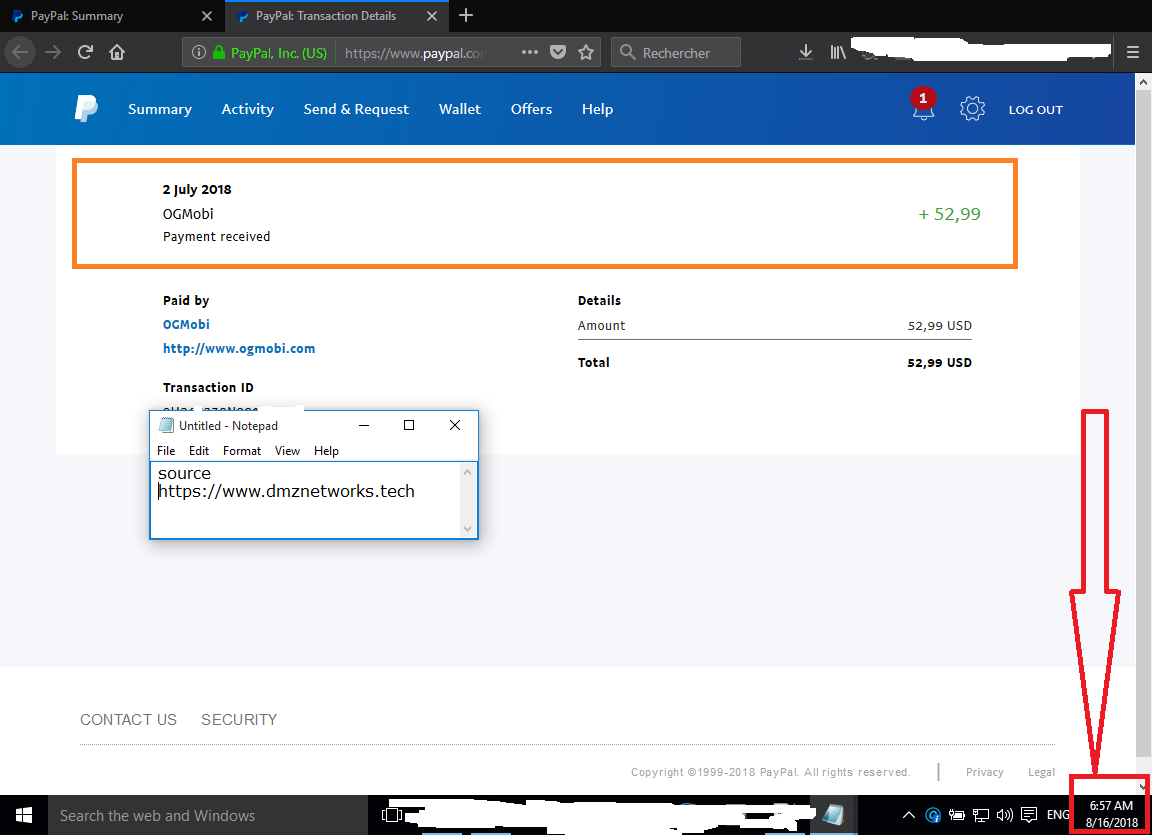Save page to Pocket icon
Viewport: 1152px width, 835px height.
click(x=558, y=52)
